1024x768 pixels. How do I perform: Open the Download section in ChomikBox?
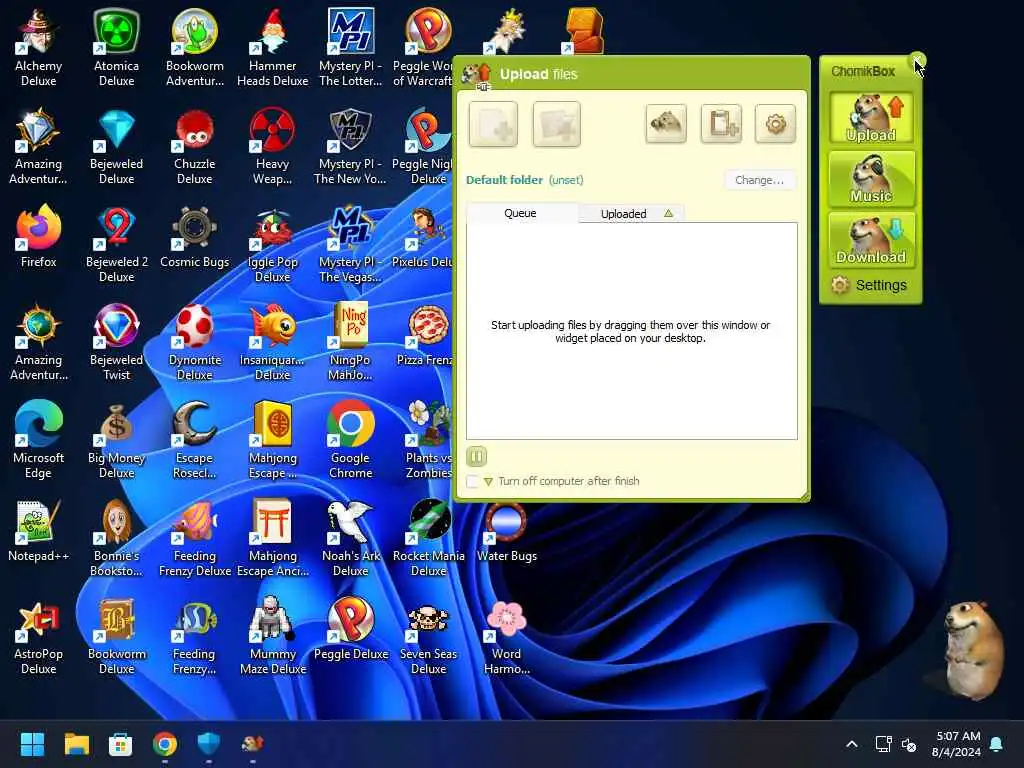point(871,240)
